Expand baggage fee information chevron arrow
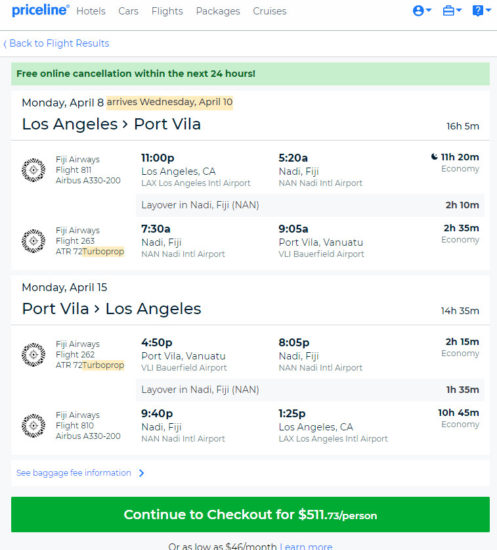This screenshot has height=550, width=497. click(141, 473)
